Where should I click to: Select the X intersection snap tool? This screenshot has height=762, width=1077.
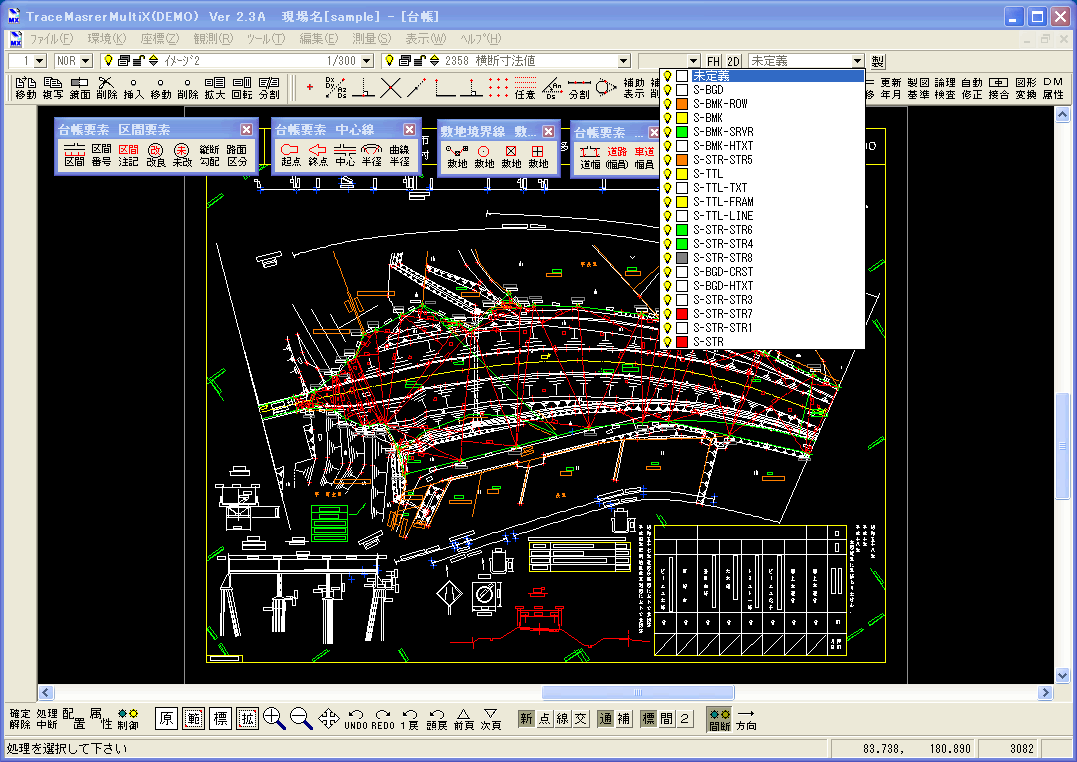pos(390,88)
